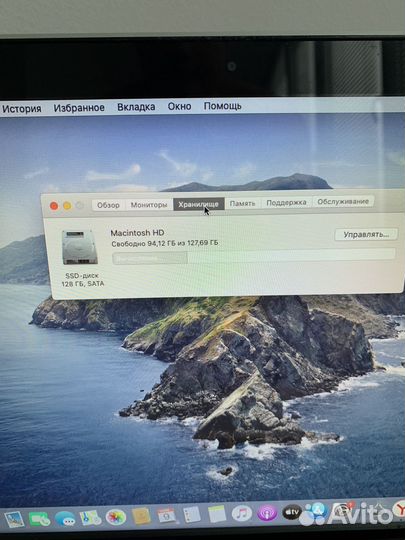
Task: Open the История menu
Action: pos(21,108)
